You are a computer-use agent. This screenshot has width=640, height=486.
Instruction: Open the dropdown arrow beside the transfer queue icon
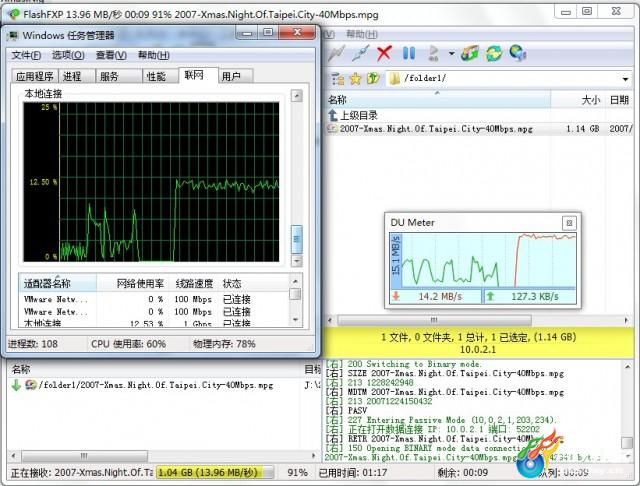point(451,53)
